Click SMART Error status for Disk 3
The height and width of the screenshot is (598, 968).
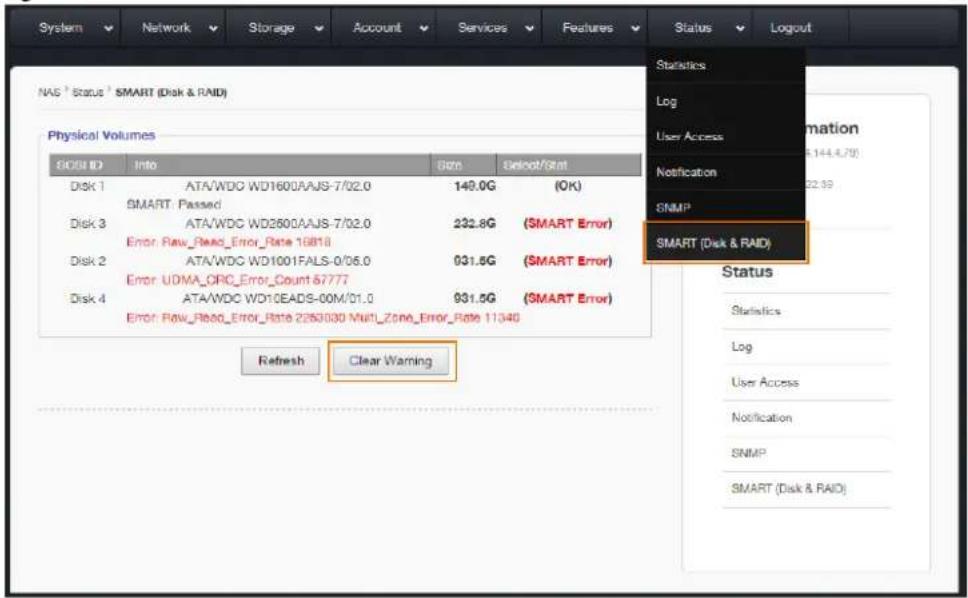[x=568, y=223]
